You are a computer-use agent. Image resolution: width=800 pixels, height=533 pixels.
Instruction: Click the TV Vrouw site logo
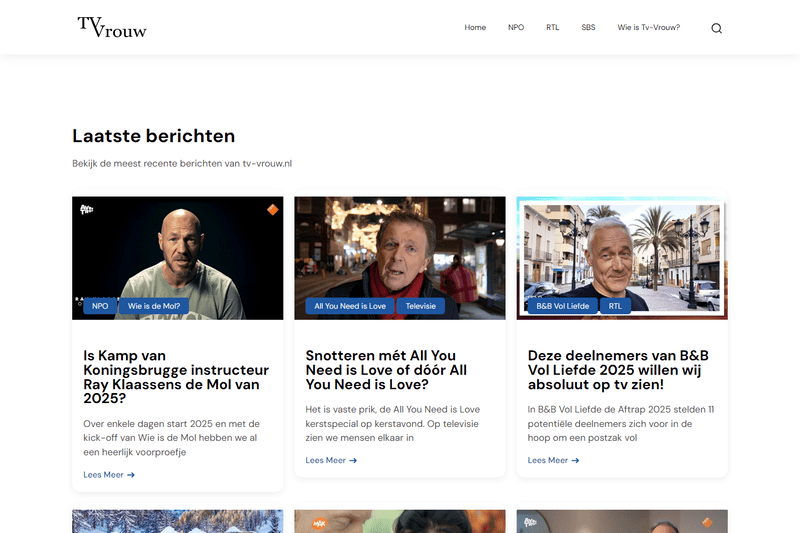coord(112,27)
